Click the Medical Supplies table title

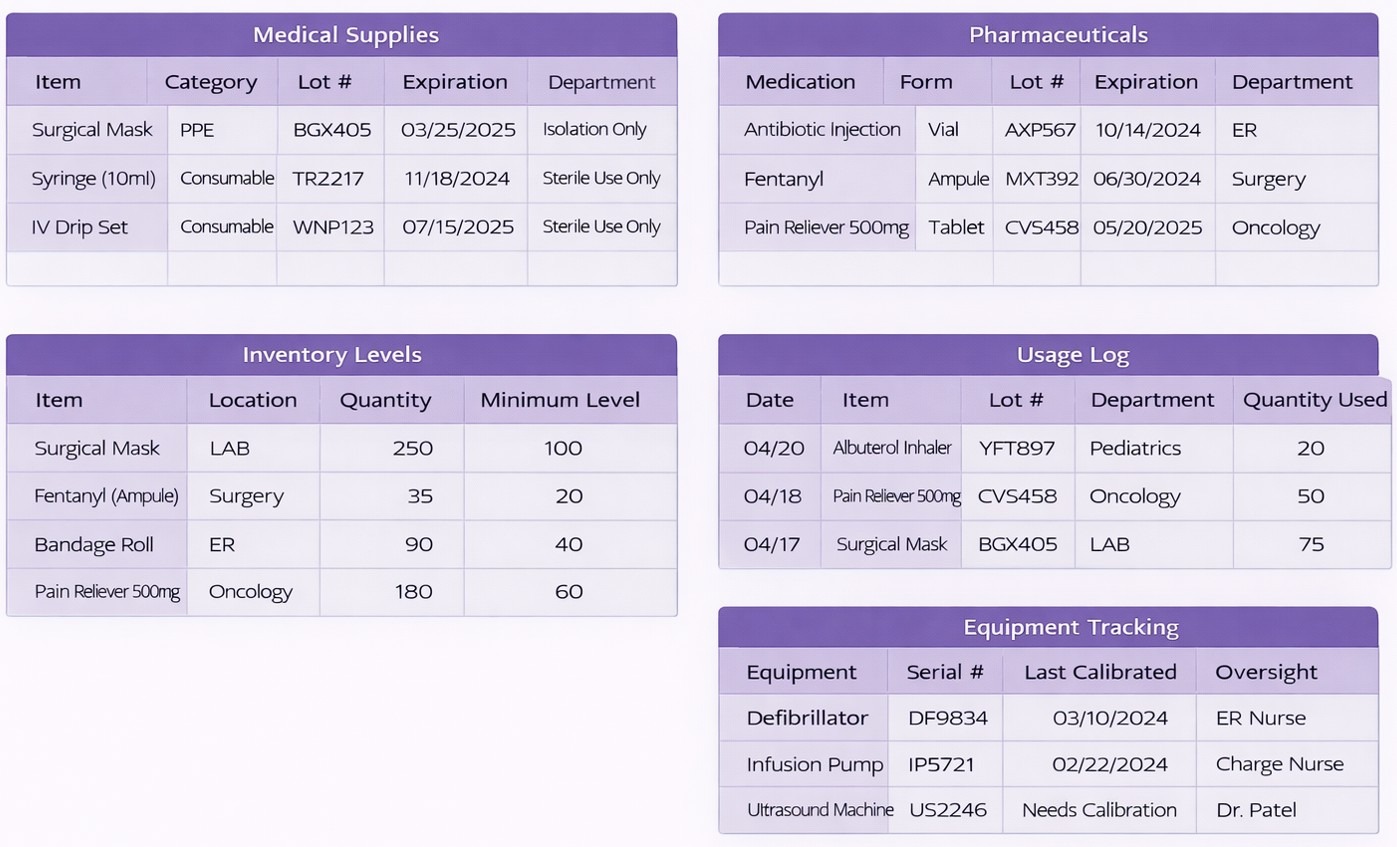[x=346, y=35]
